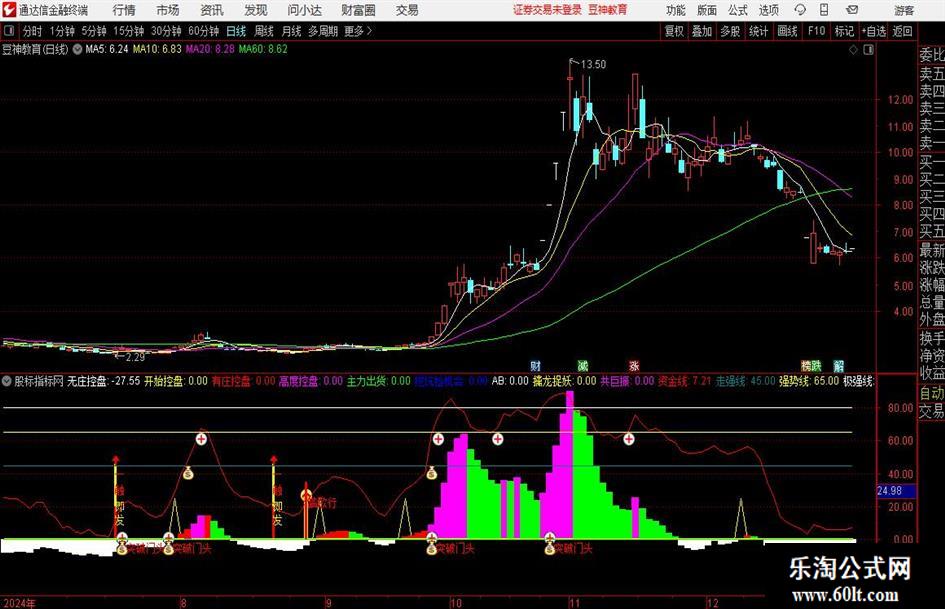945x609 pixels.
Task: Open the 功能 menu
Action: [x=676, y=10]
